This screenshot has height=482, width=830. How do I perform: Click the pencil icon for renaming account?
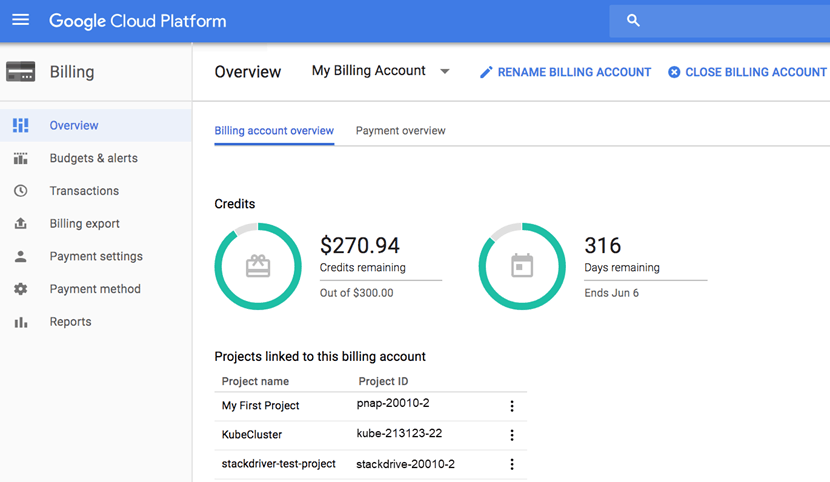click(x=486, y=72)
